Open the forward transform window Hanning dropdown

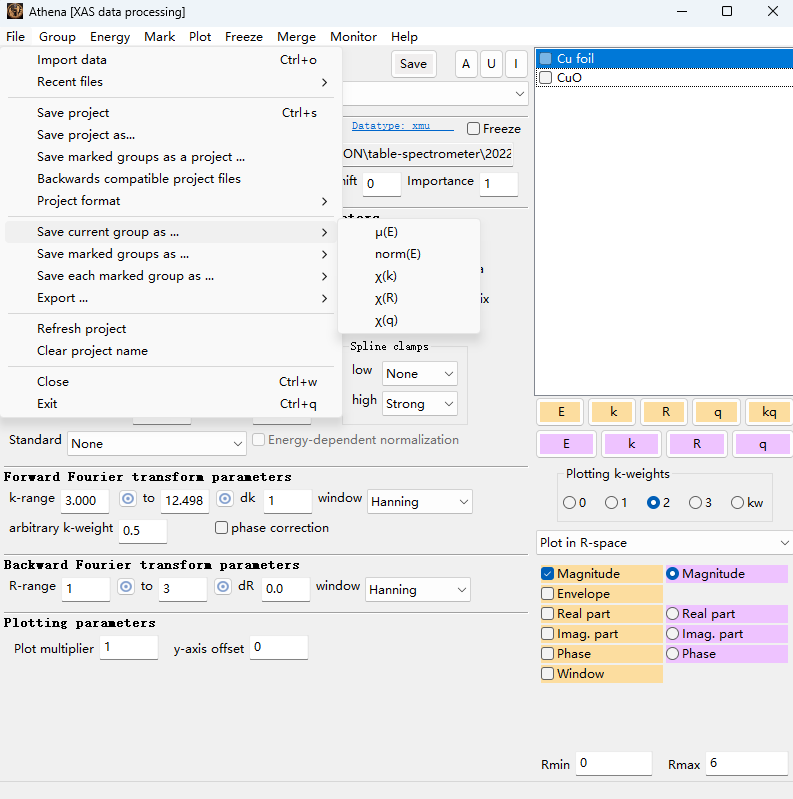click(420, 501)
